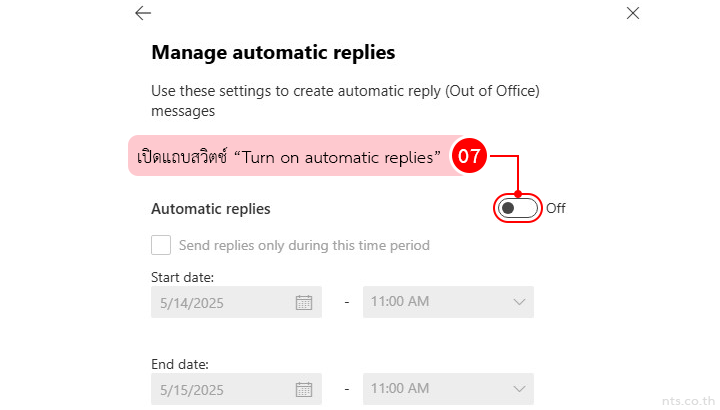Open the End date calendar picker icon

pyautogui.click(x=304, y=388)
